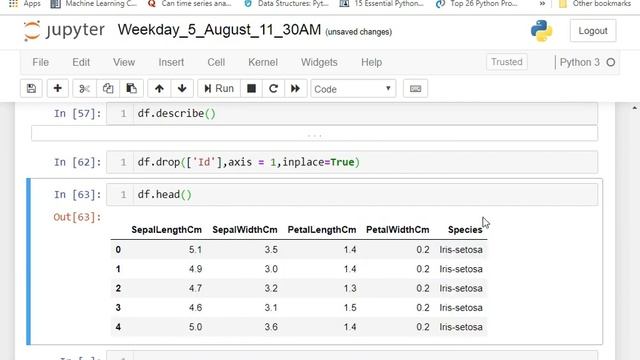Image resolution: width=640 pixels, height=360 pixels.
Task: Click into the df.head() code cell
Action: pyautogui.click(x=365, y=194)
